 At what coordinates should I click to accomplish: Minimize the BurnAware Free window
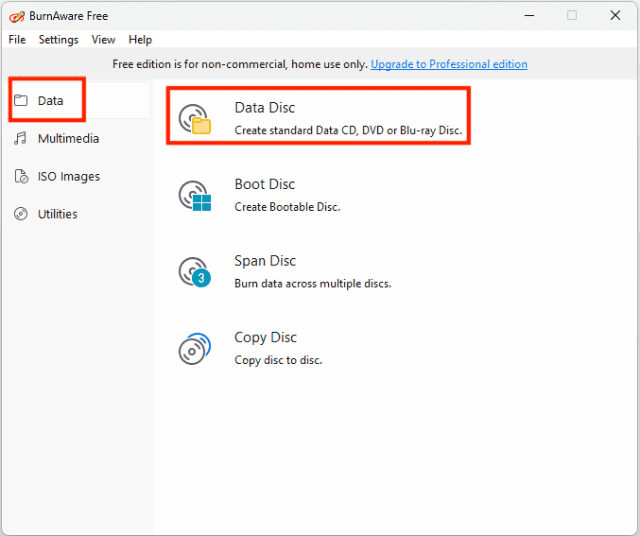pyautogui.click(x=529, y=16)
